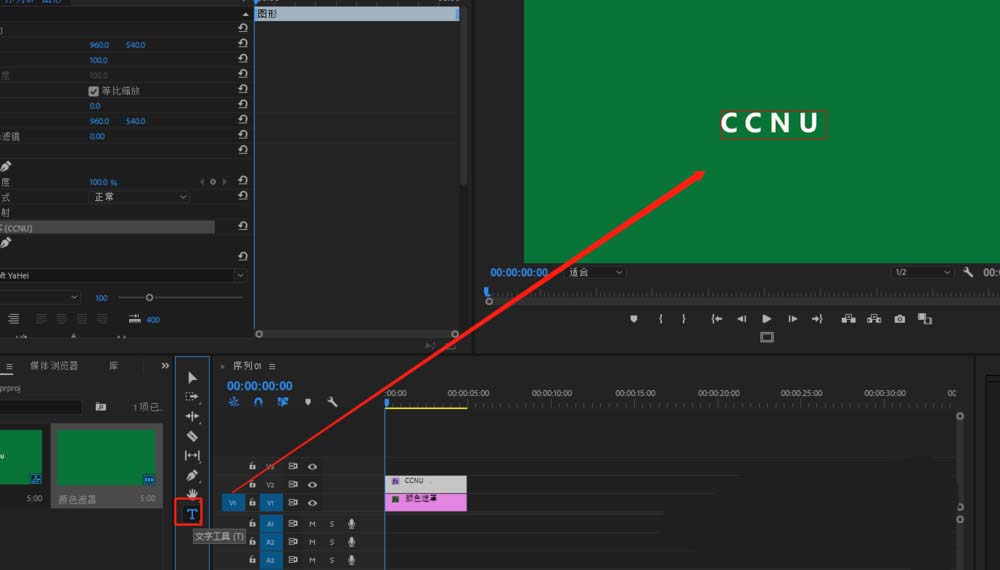This screenshot has height=570, width=1000.
Task: Enable voice-over record on A1
Action: point(351,524)
